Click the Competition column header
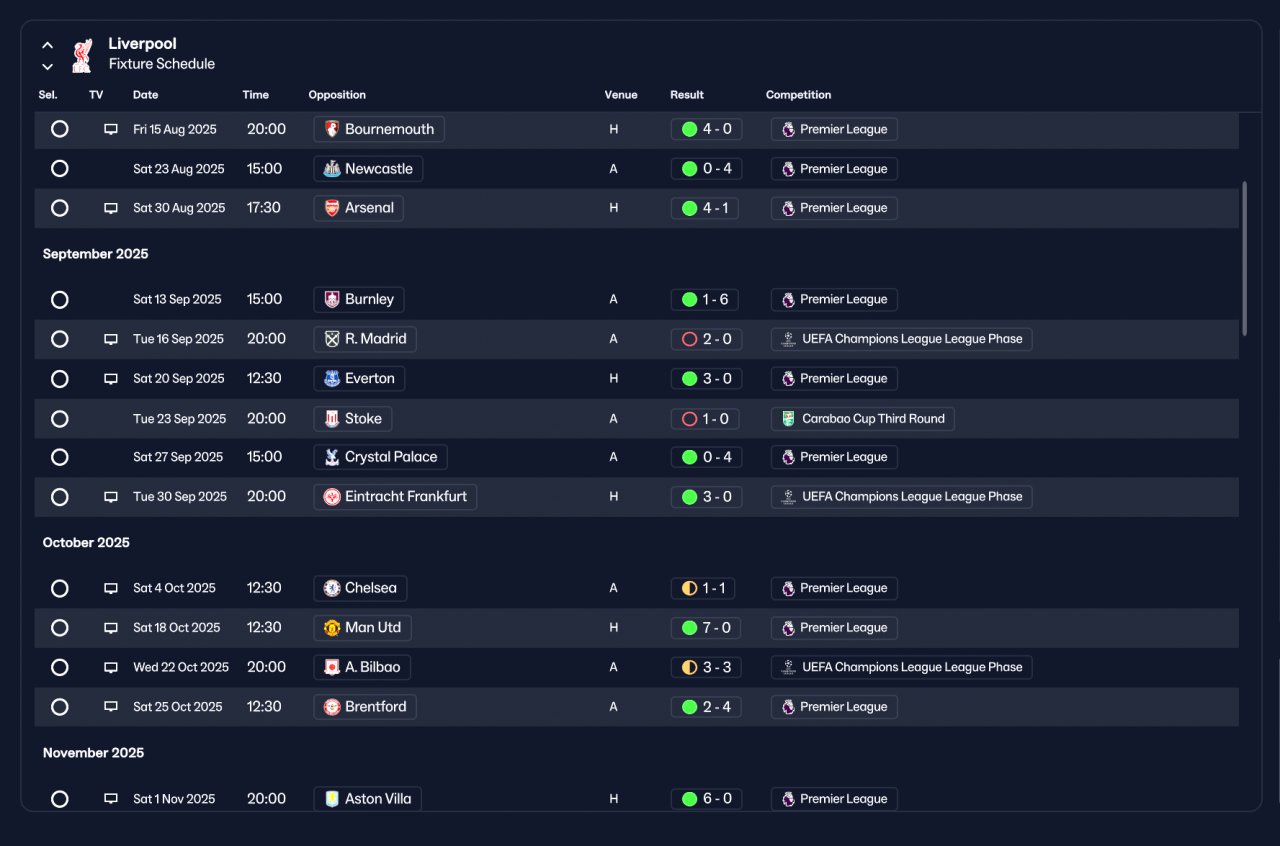 coord(799,95)
